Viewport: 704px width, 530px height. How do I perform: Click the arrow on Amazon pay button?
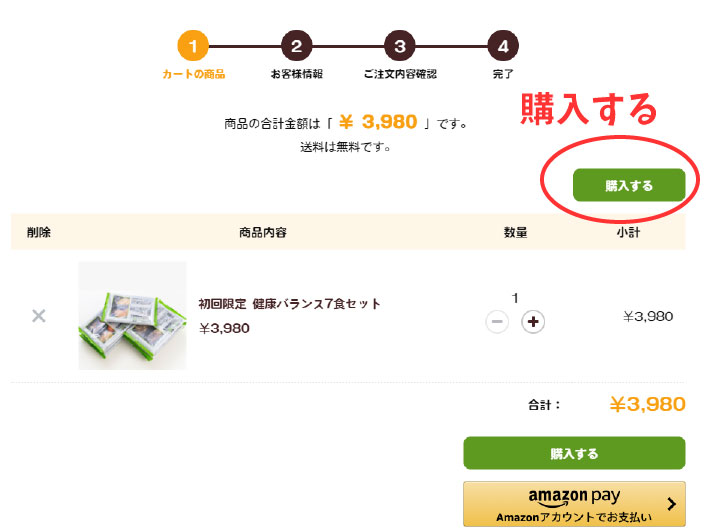(x=672, y=504)
